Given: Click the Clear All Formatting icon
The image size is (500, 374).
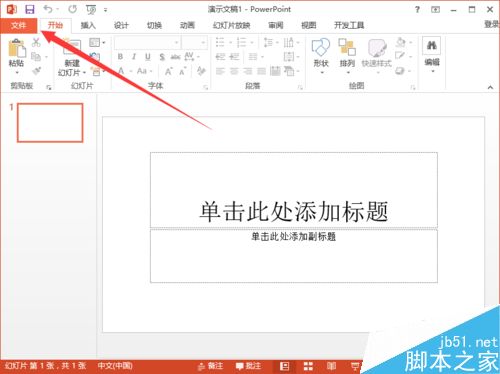Looking at the screenshot, I should click(x=201, y=71).
